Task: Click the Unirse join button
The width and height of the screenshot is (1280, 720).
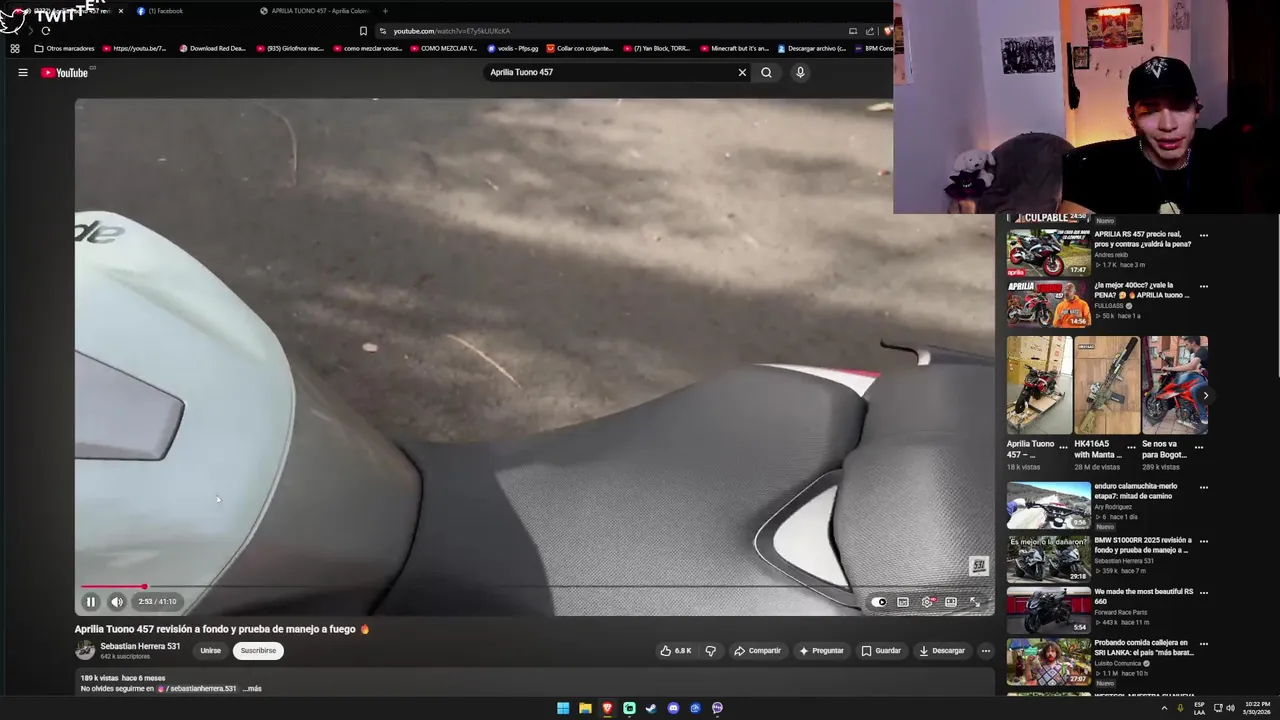Action: 210,651
